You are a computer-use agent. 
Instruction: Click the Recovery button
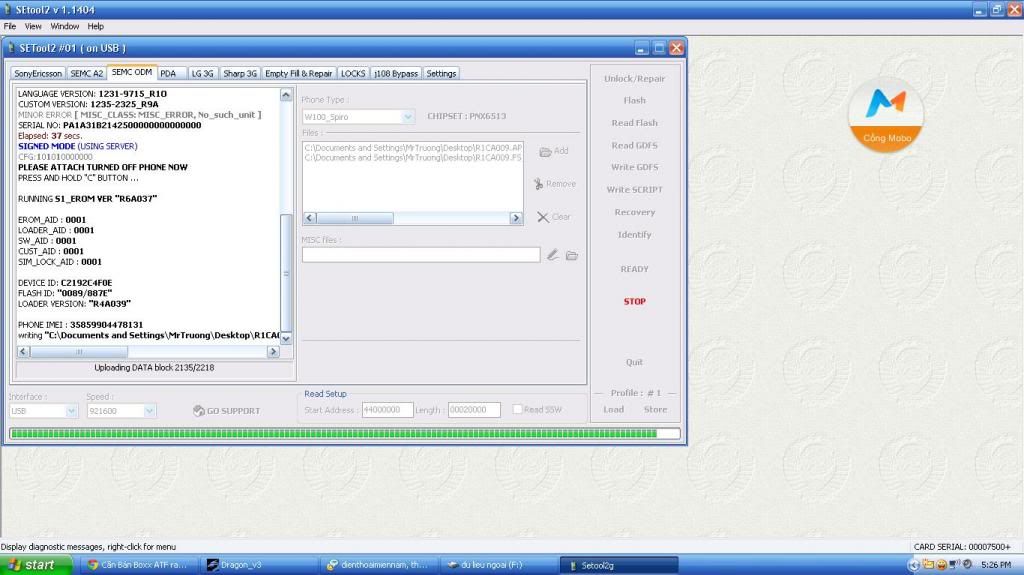tap(634, 212)
